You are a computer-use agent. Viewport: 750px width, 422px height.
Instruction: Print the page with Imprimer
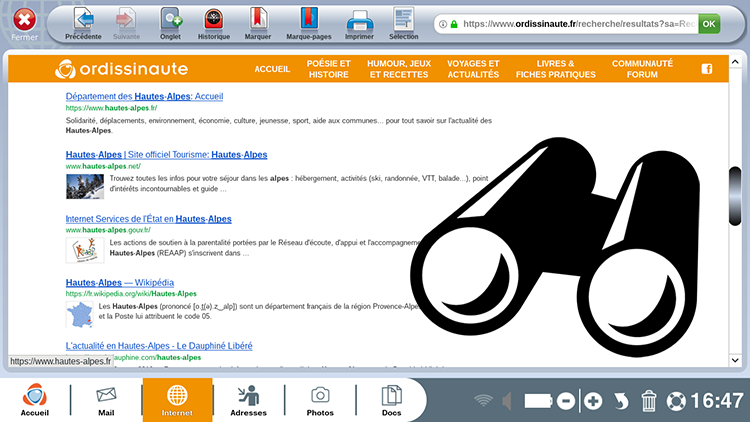(359, 24)
